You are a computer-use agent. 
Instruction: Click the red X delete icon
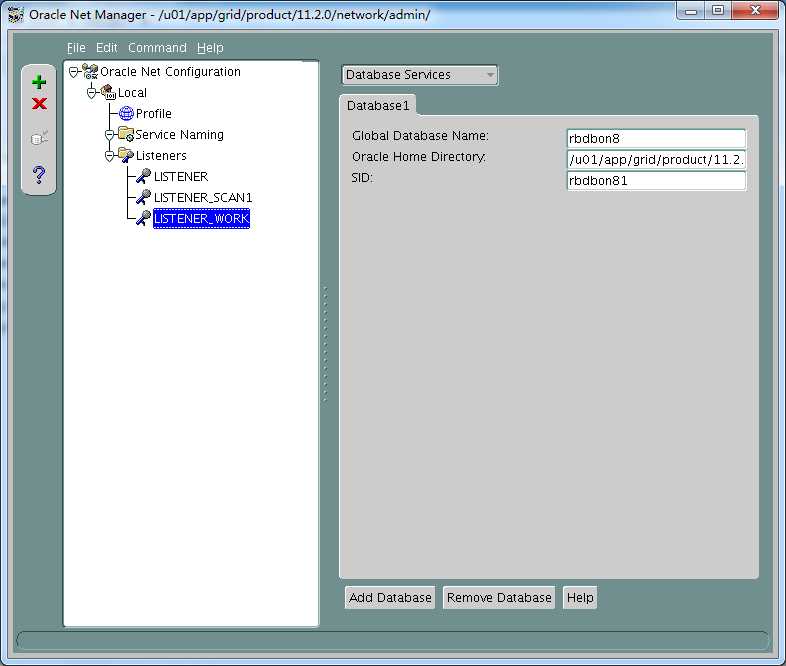tap(39, 104)
